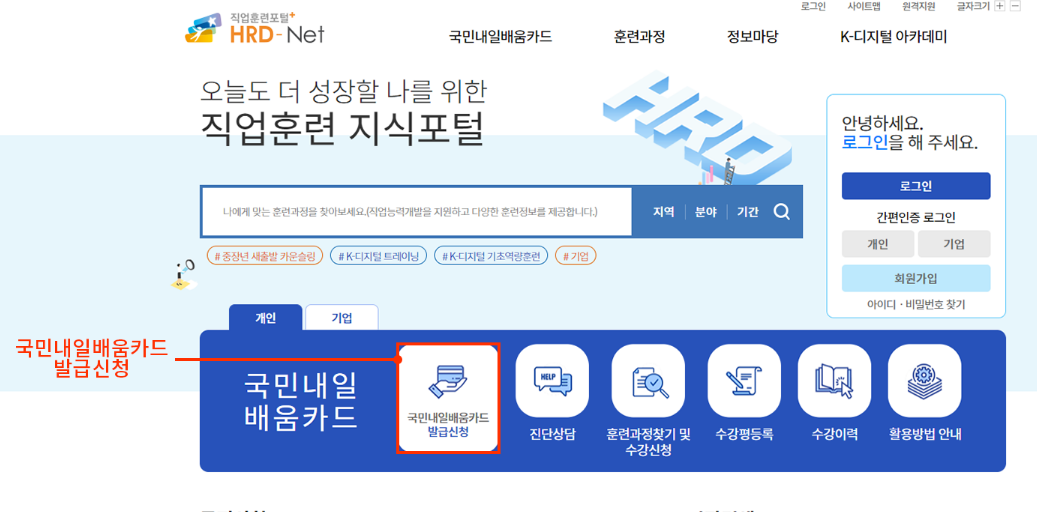Select the #K-디지털 기초역량훈련 tag

tap(491, 256)
